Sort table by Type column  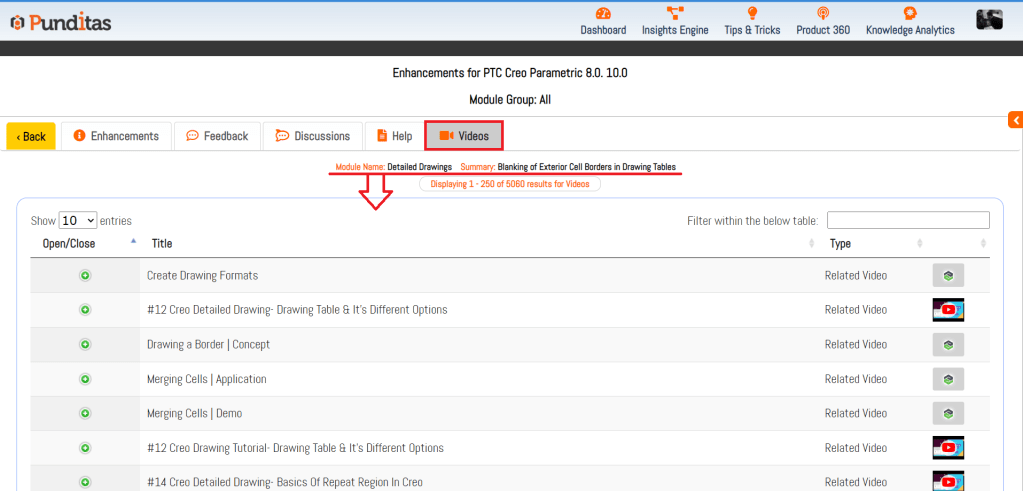pos(840,243)
